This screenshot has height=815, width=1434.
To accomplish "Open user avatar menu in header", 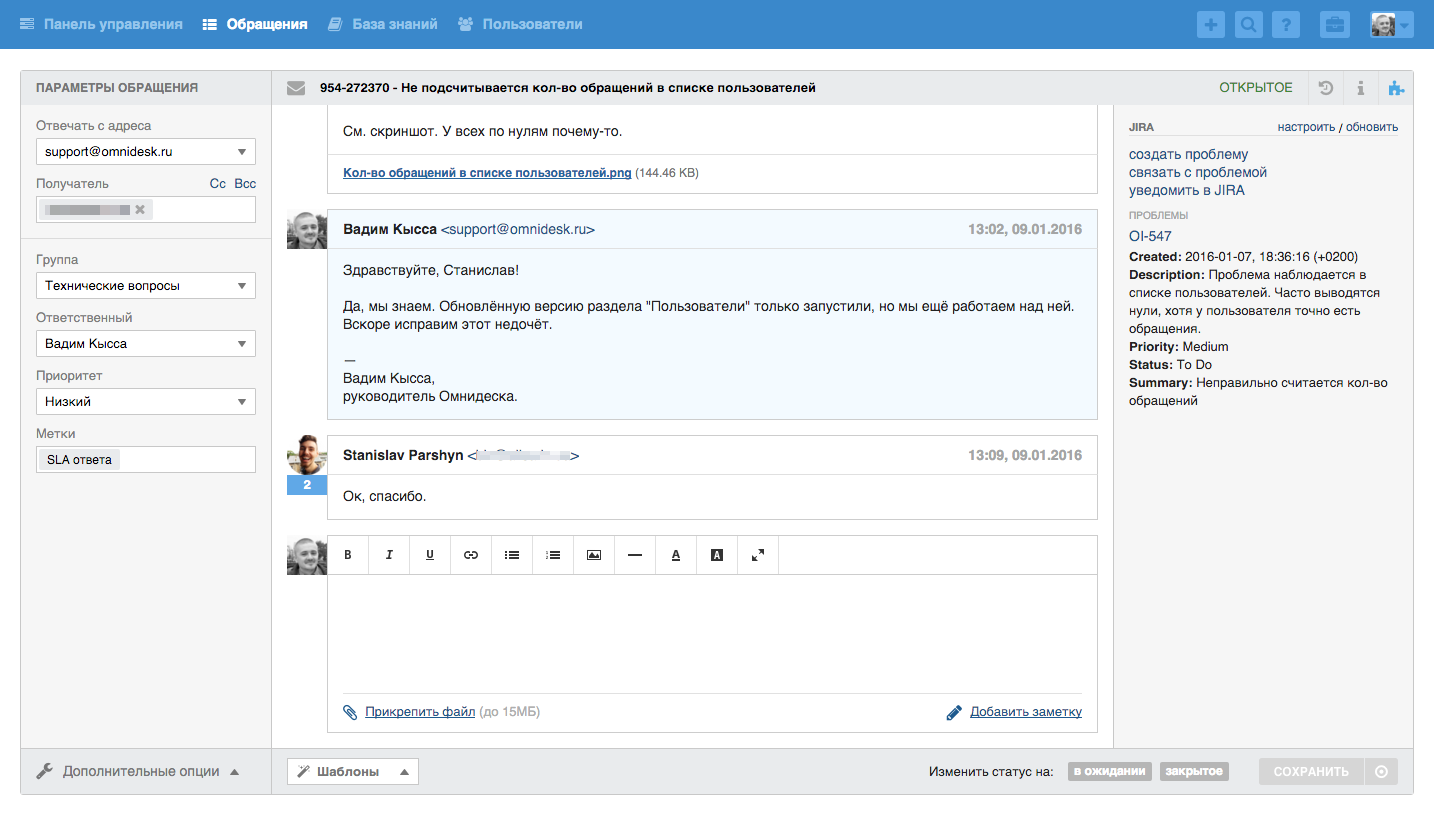I will pyautogui.click(x=1392, y=25).
